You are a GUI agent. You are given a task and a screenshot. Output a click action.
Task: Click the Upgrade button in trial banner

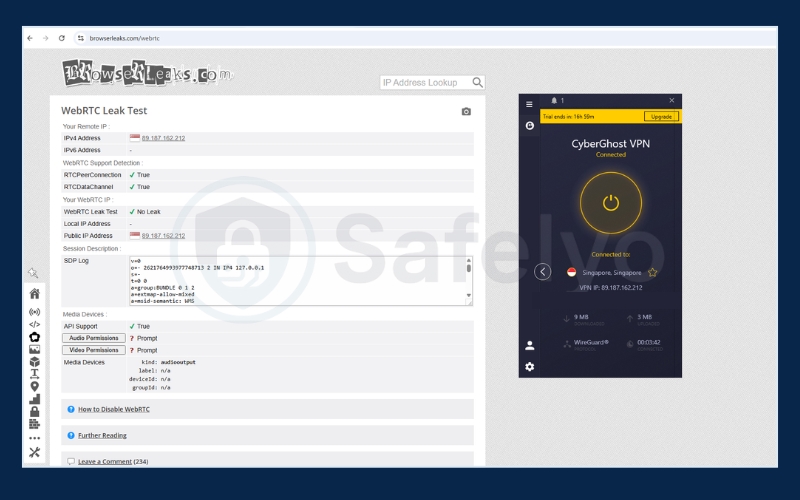[x=661, y=116]
